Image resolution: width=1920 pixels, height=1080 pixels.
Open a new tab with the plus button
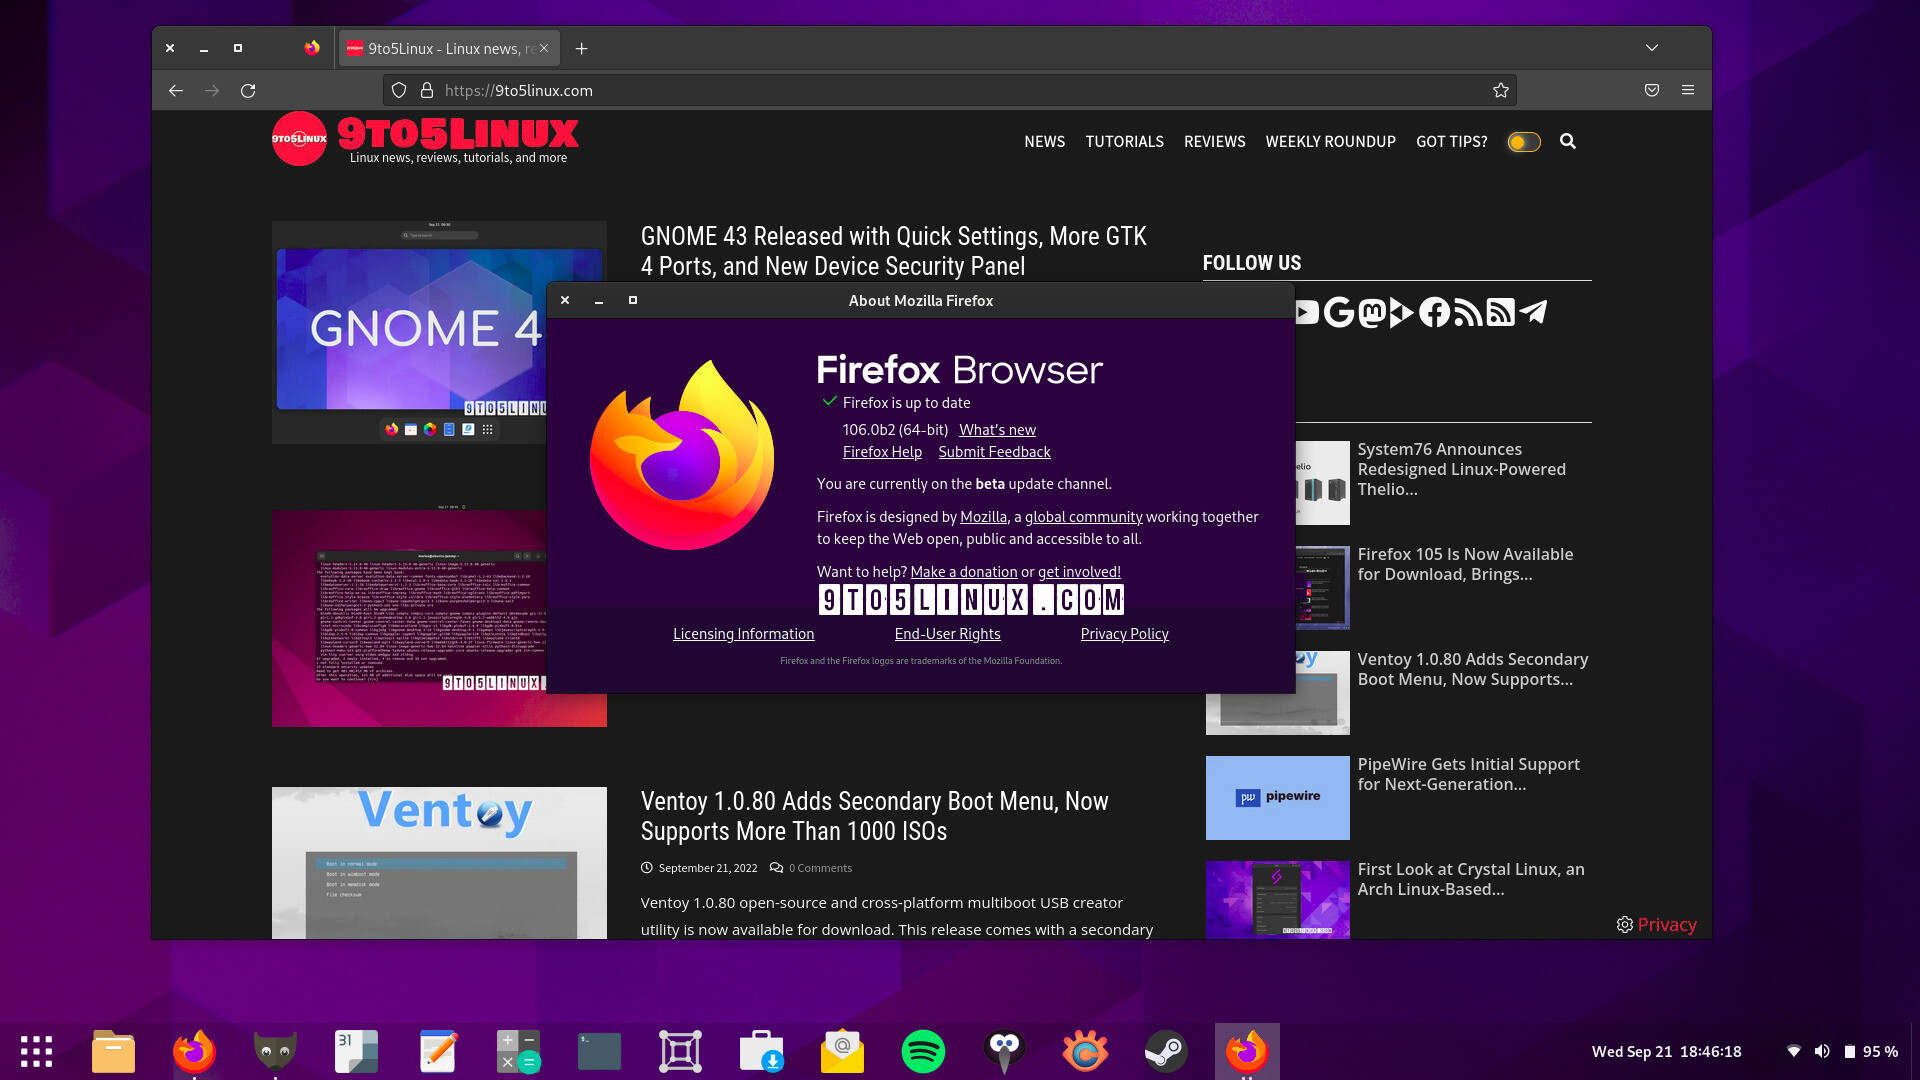(x=582, y=48)
